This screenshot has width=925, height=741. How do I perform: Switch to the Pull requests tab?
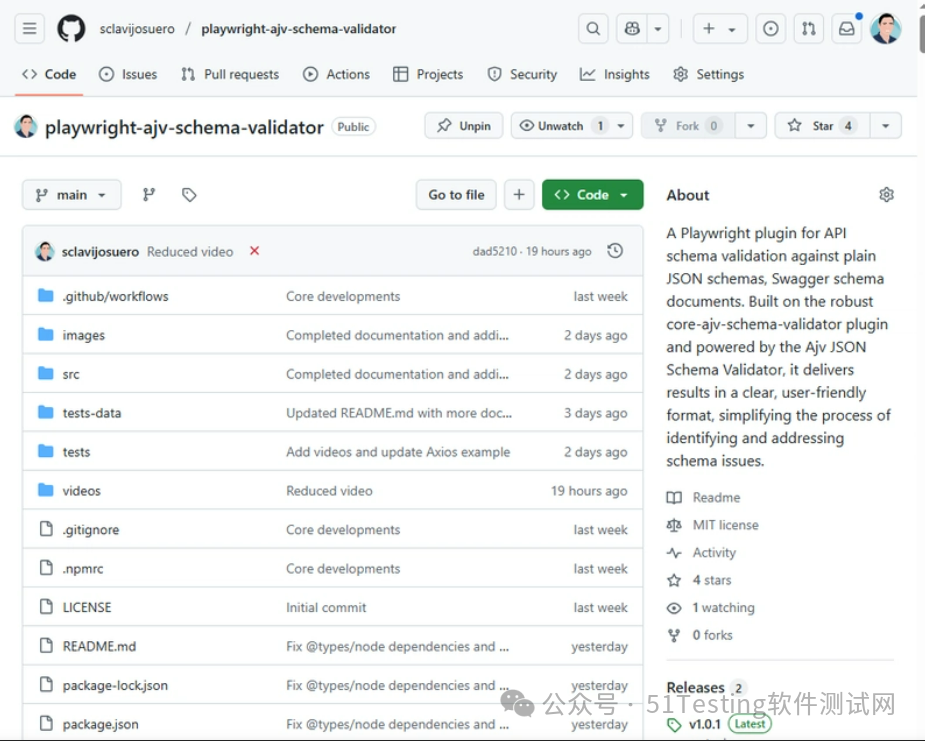[x=230, y=74]
